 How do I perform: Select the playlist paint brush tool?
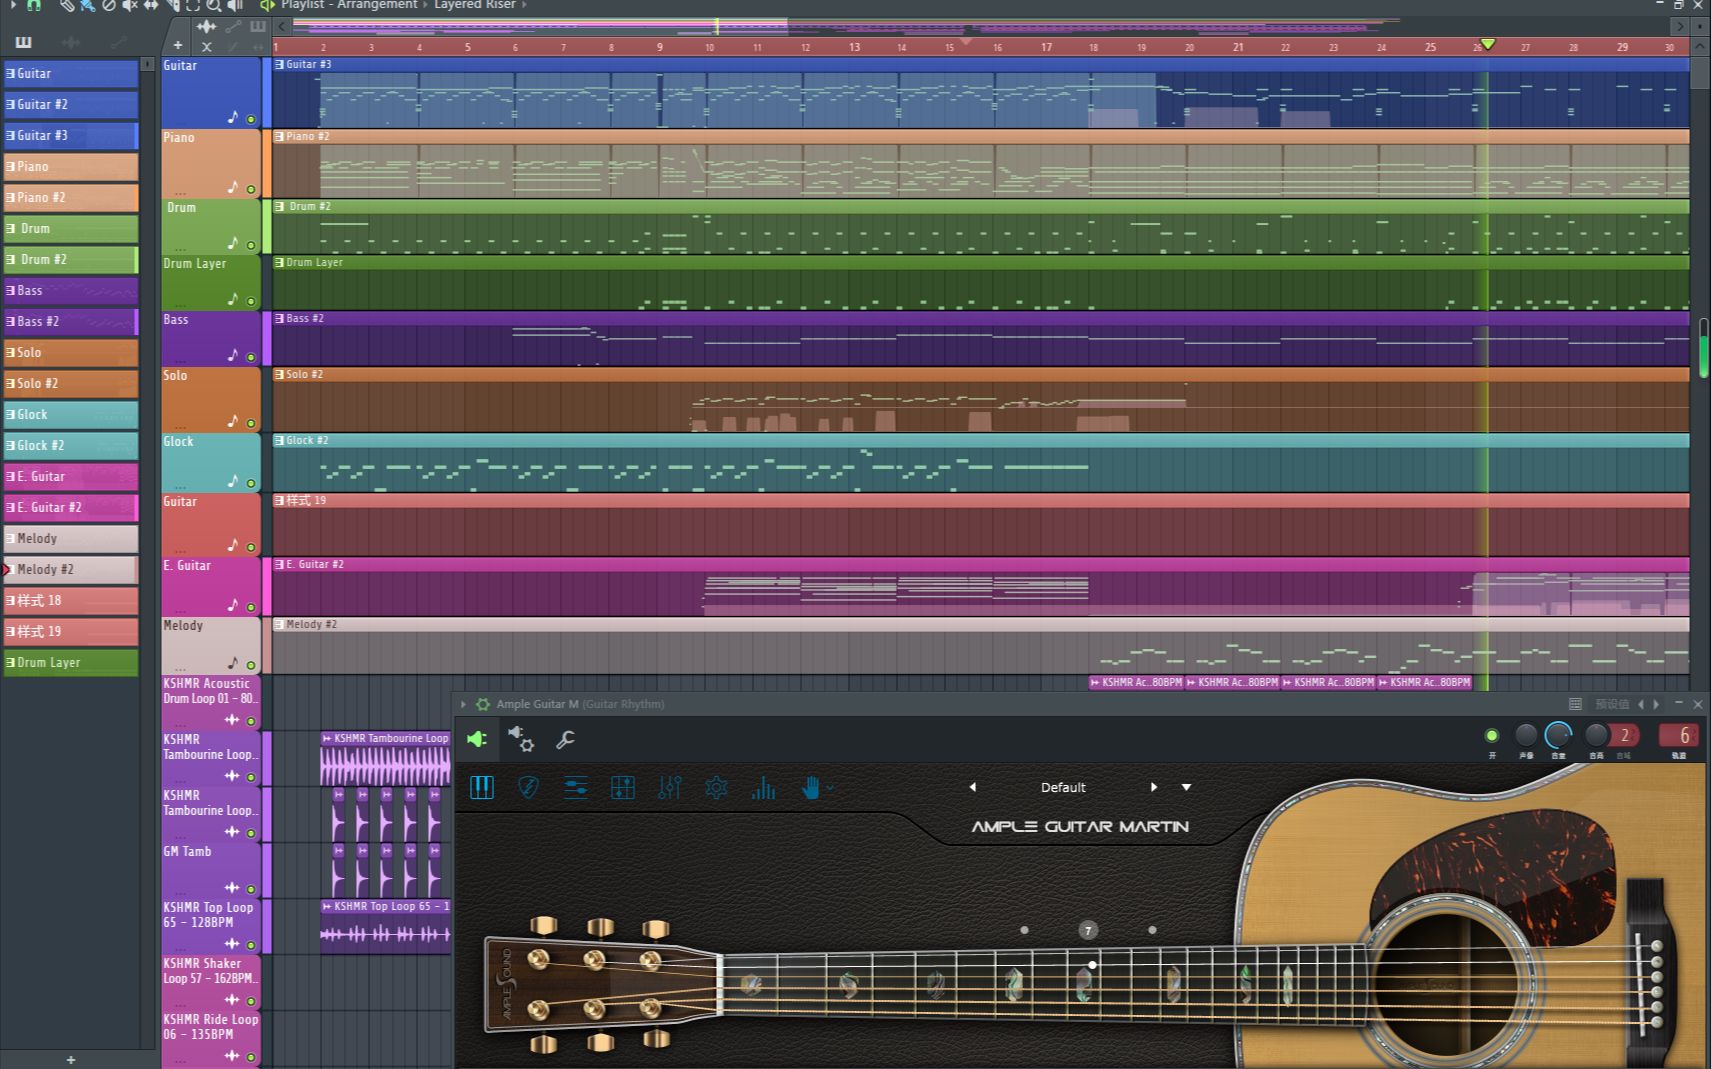point(87,5)
